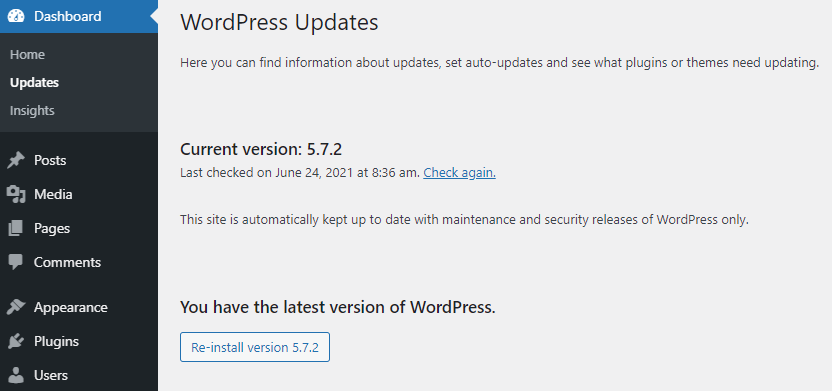Open the Posts menu label

(x=50, y=160)
